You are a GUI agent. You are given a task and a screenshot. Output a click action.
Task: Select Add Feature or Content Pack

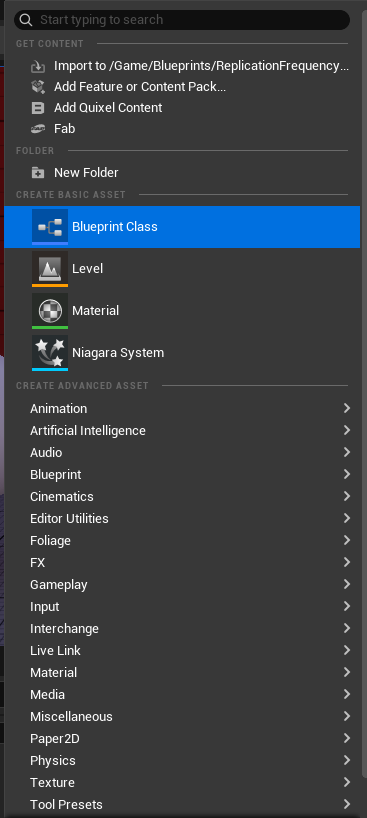[x=182, y=87]
